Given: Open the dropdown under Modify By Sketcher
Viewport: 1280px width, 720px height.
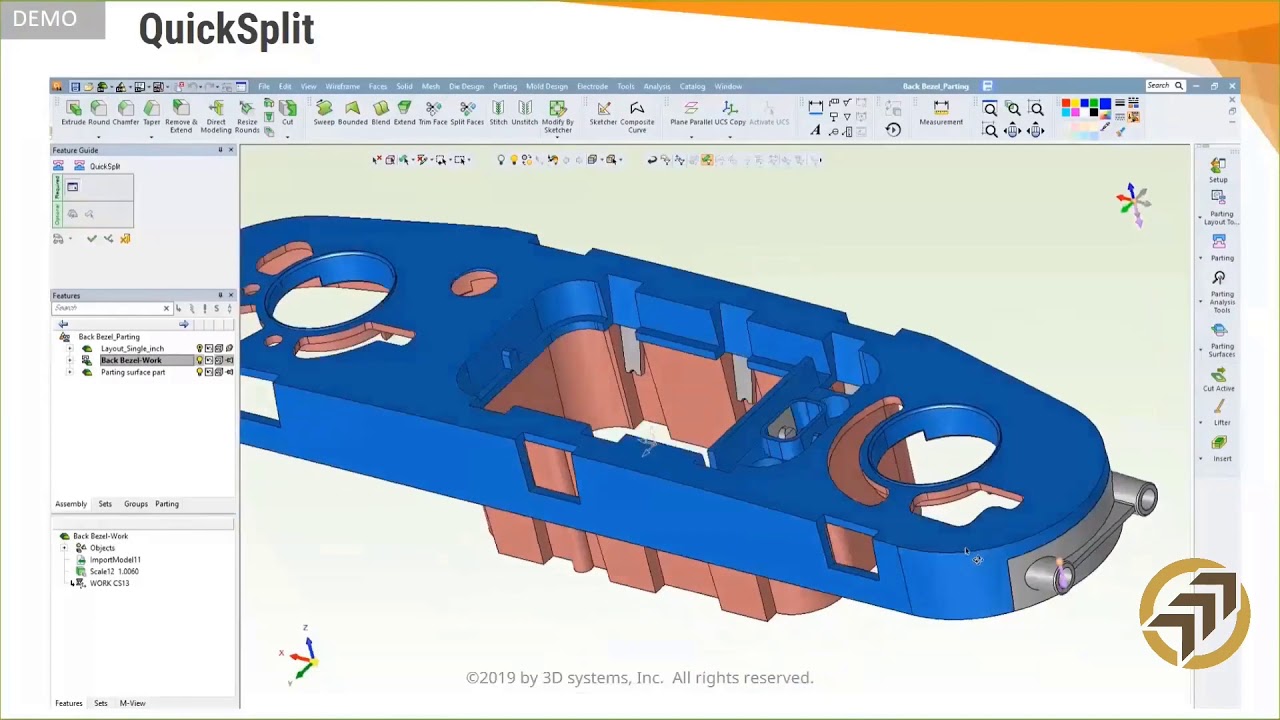Looking at the screenshot, I should (x=558, y=139).
